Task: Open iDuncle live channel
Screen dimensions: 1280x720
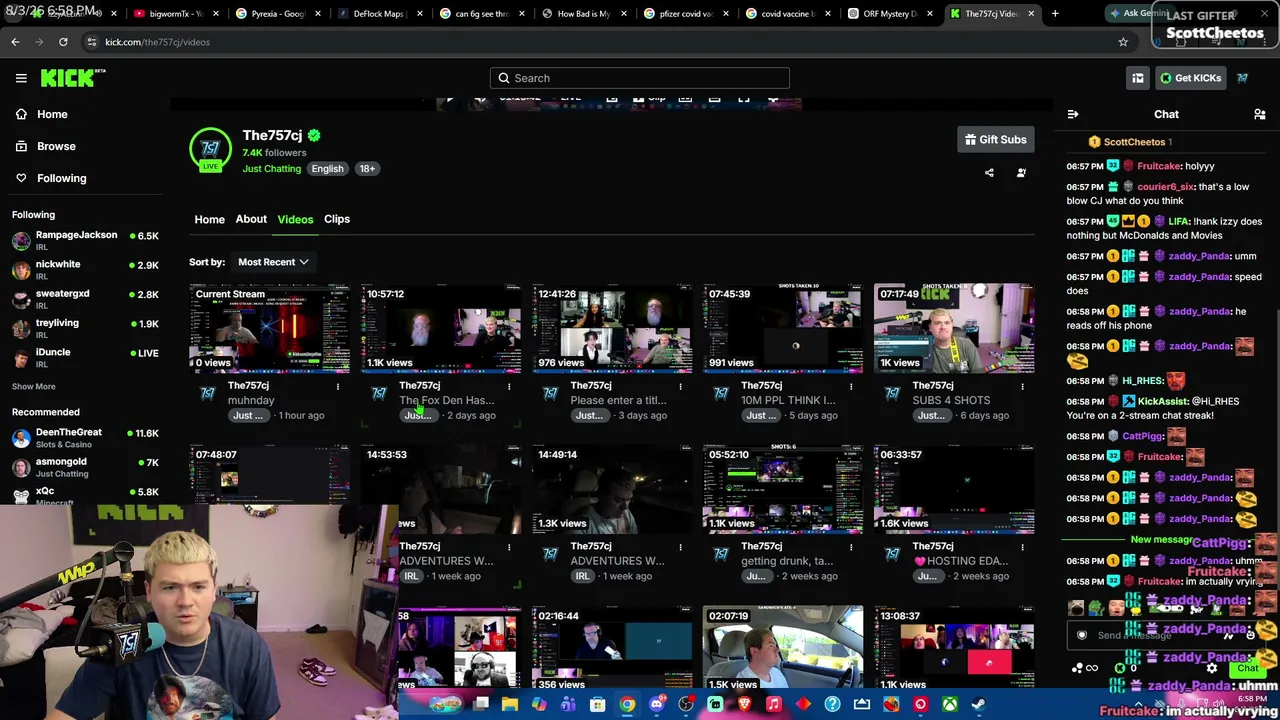Action: [85, 357]
